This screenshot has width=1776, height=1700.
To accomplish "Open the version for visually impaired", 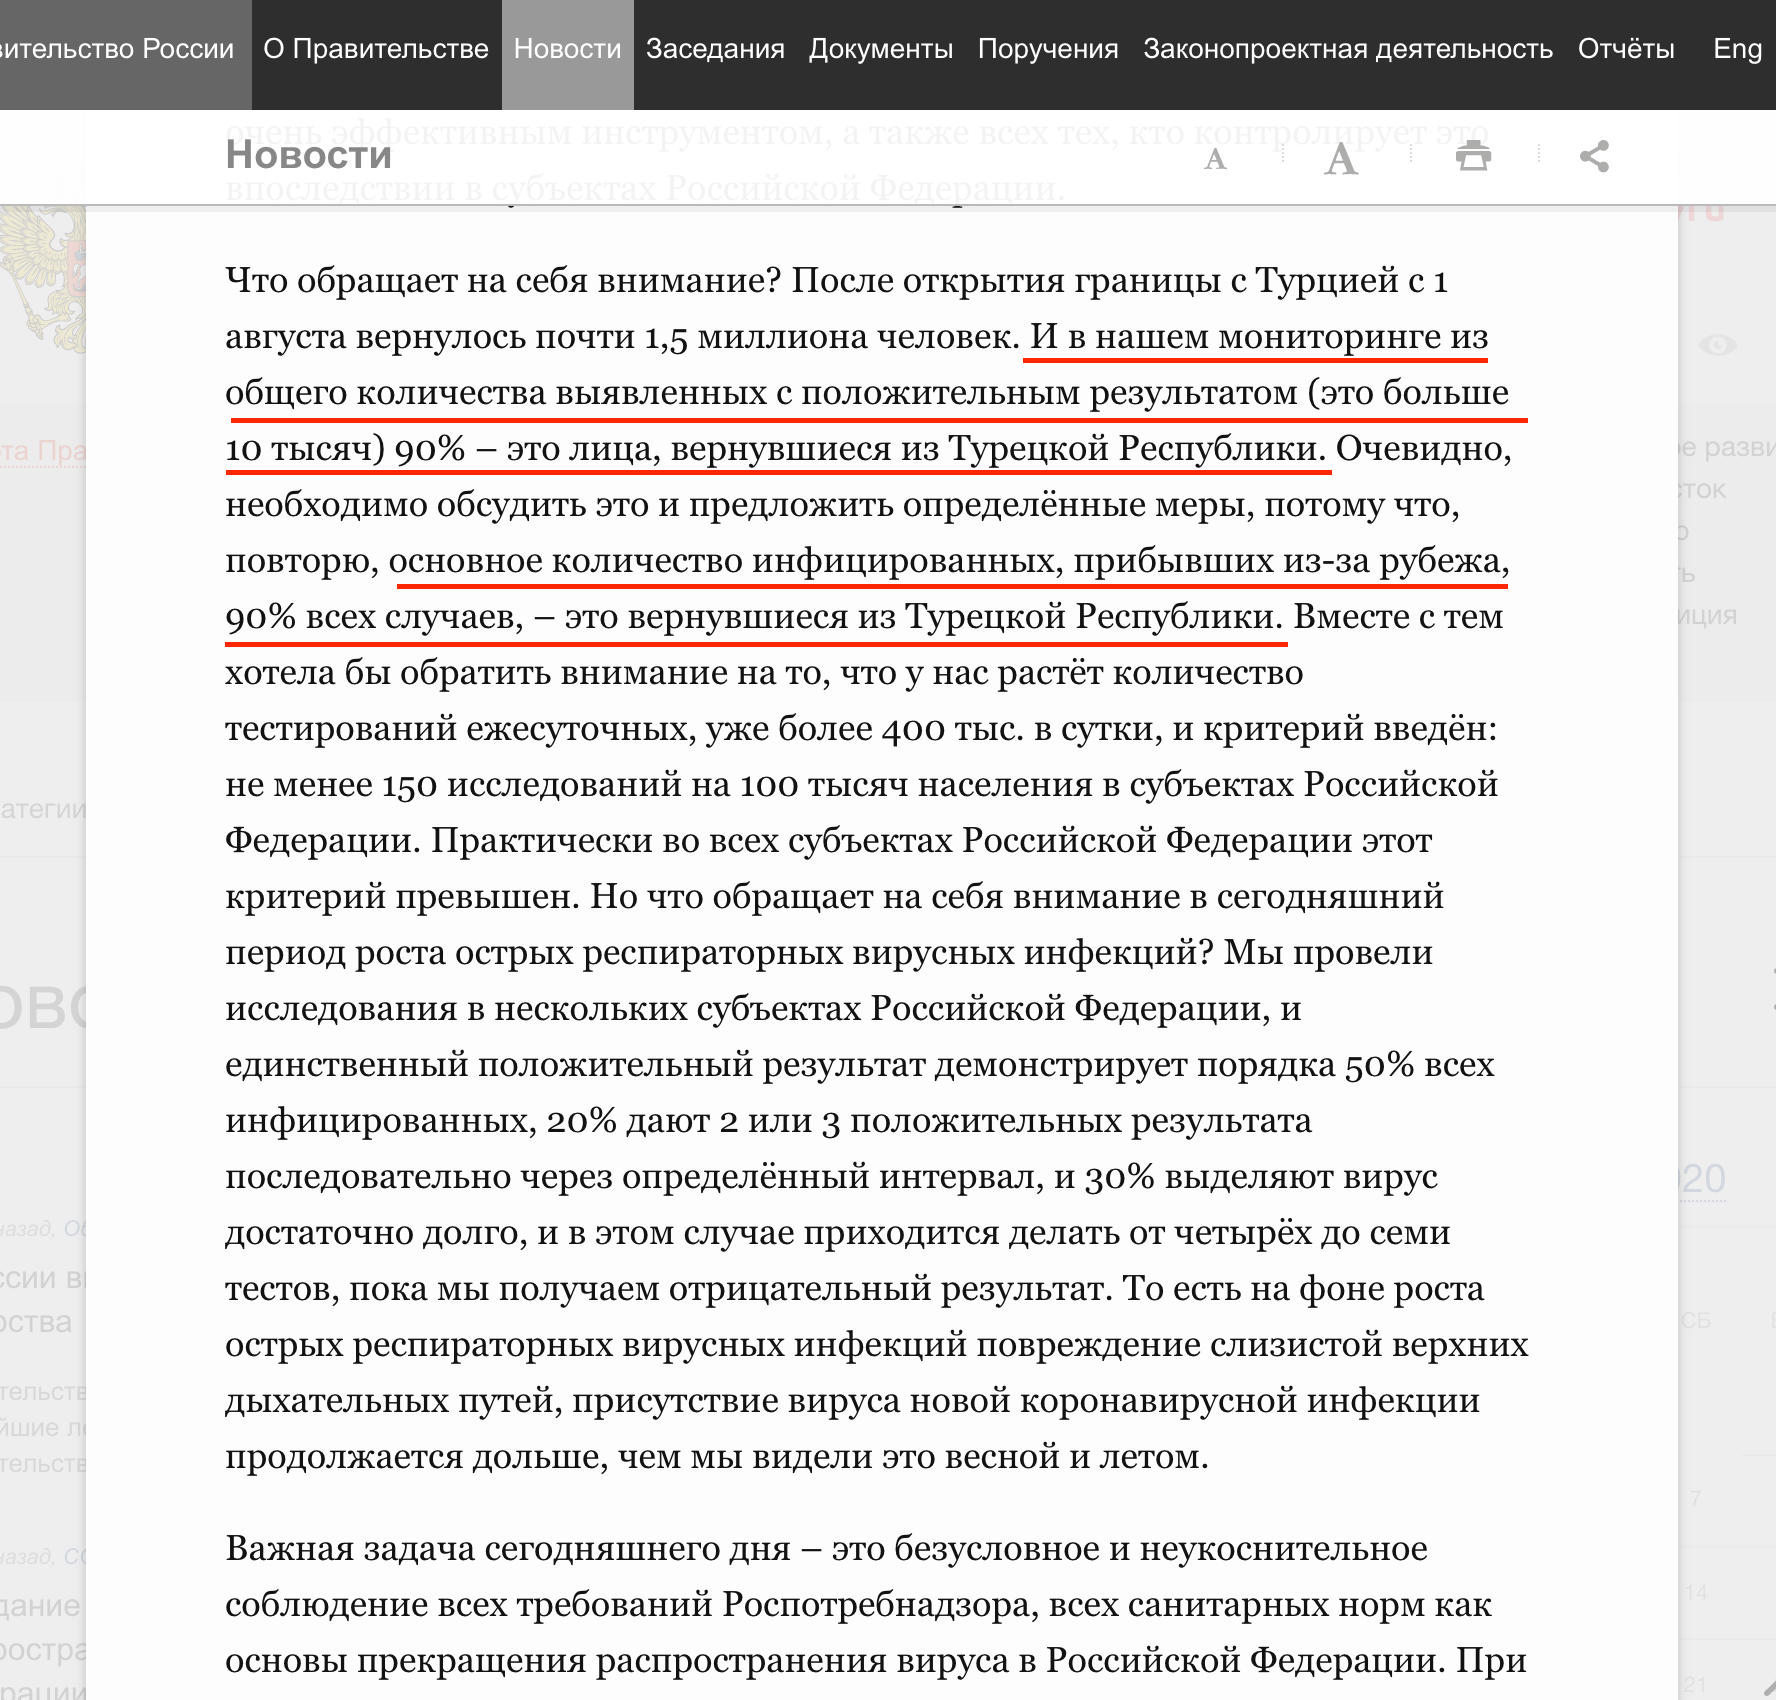I will coord(1718,347).
